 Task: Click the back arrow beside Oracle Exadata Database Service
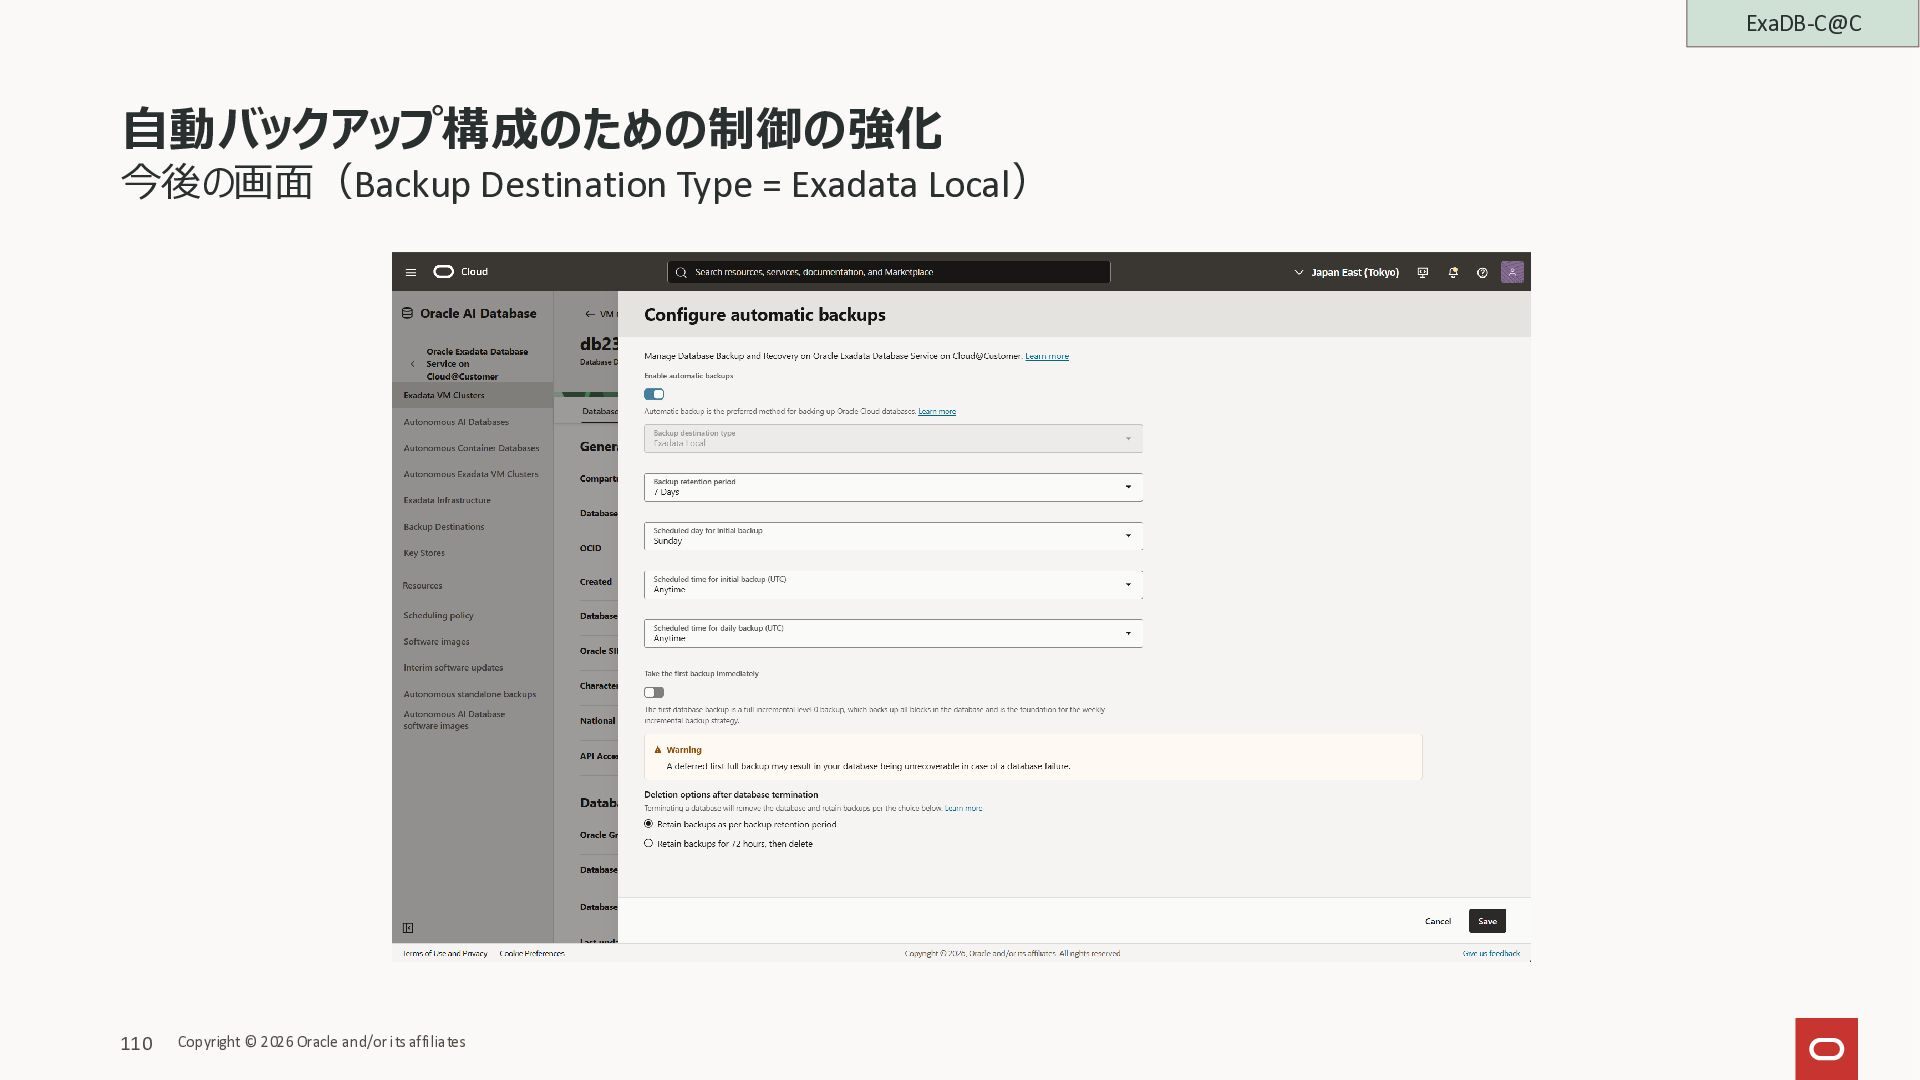[x=413, y=364]
